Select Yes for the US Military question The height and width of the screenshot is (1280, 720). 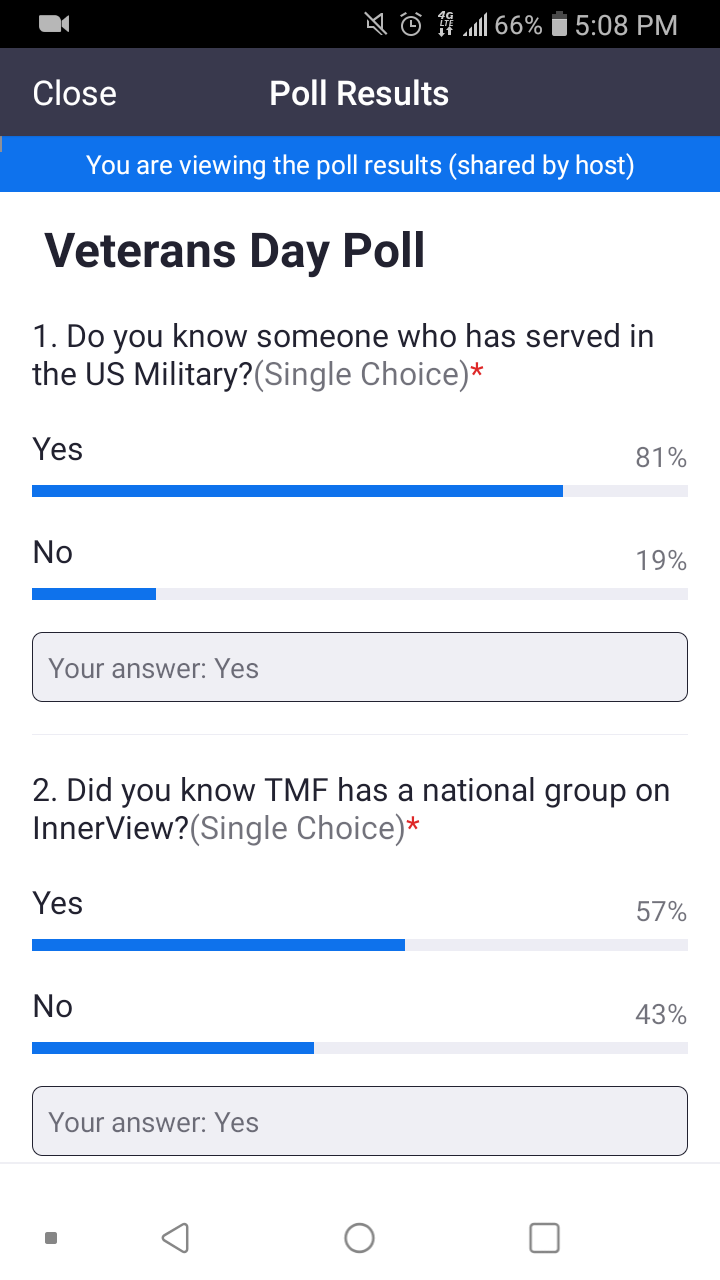pyautogui.click(x=58, y=450)
